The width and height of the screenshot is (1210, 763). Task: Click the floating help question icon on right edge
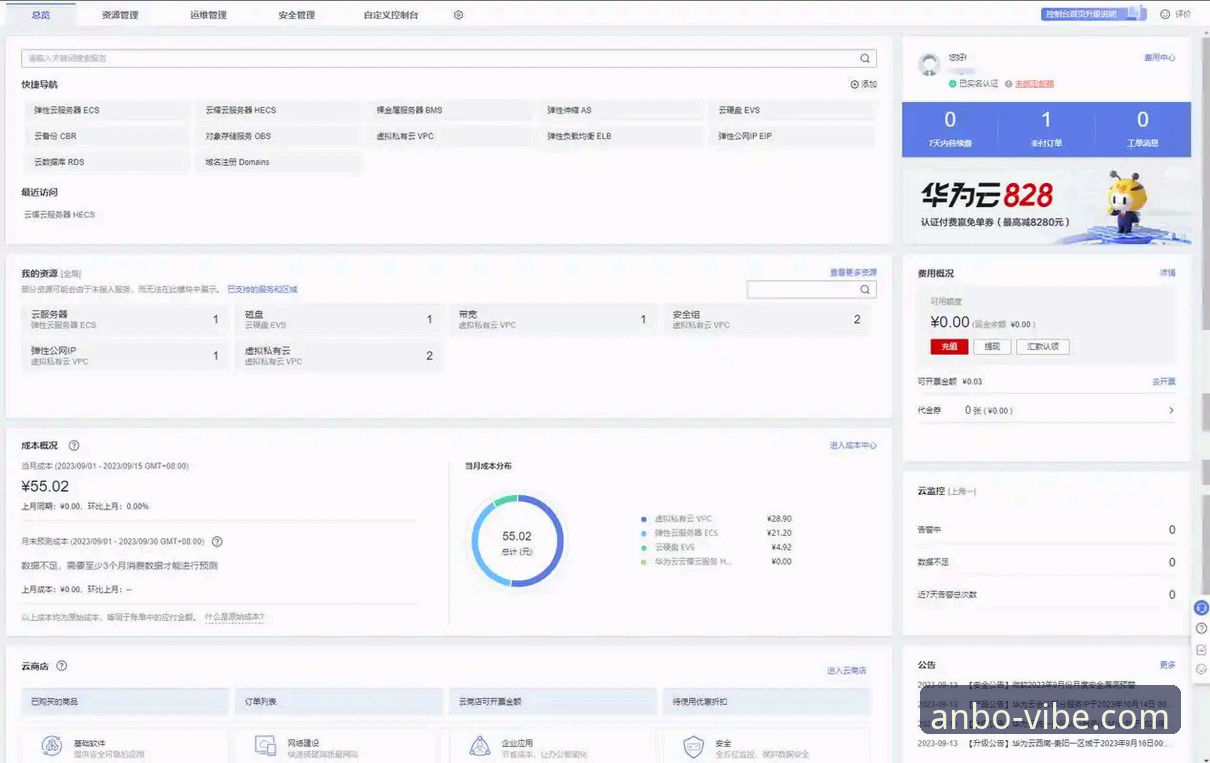(1202, 628)
